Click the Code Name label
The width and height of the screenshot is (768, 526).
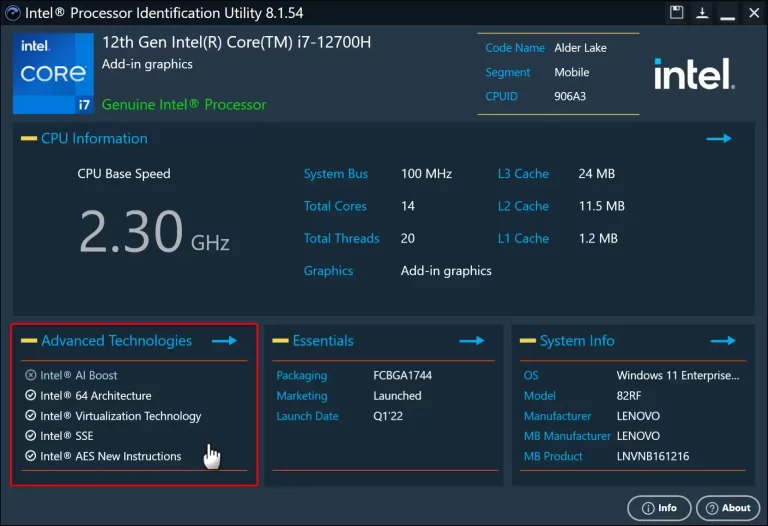515,48
